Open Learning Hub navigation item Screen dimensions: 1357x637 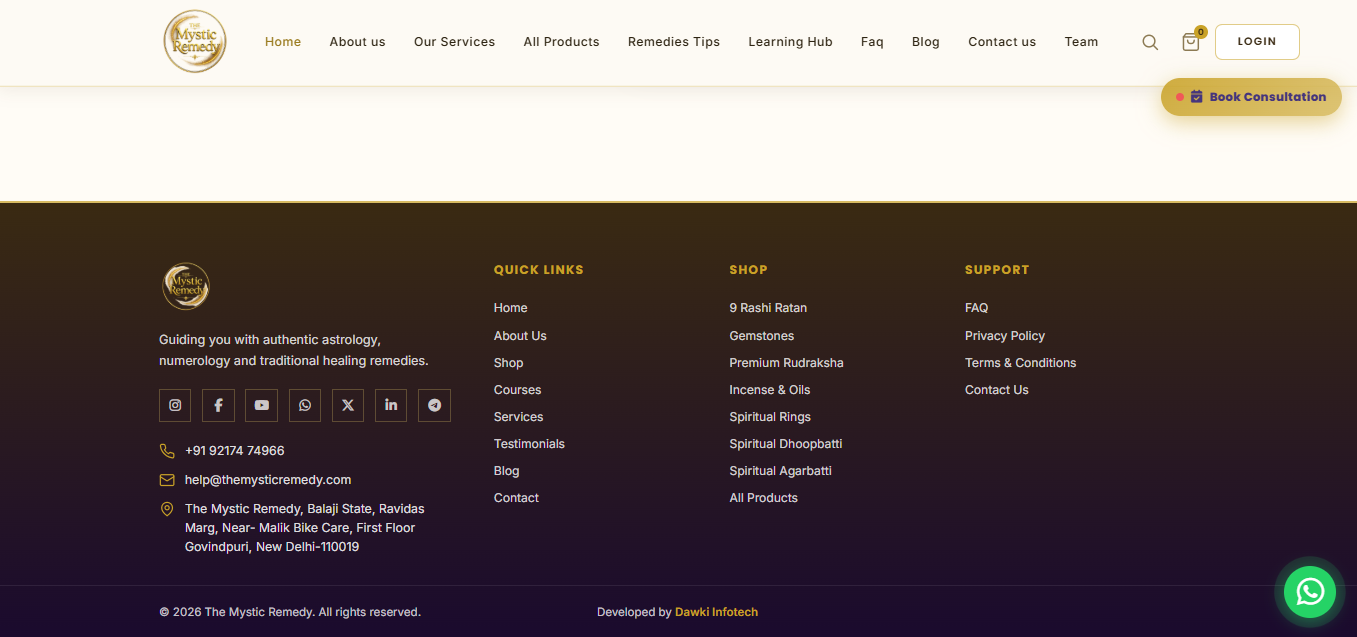pyautogui.click(x=790, y=42)
